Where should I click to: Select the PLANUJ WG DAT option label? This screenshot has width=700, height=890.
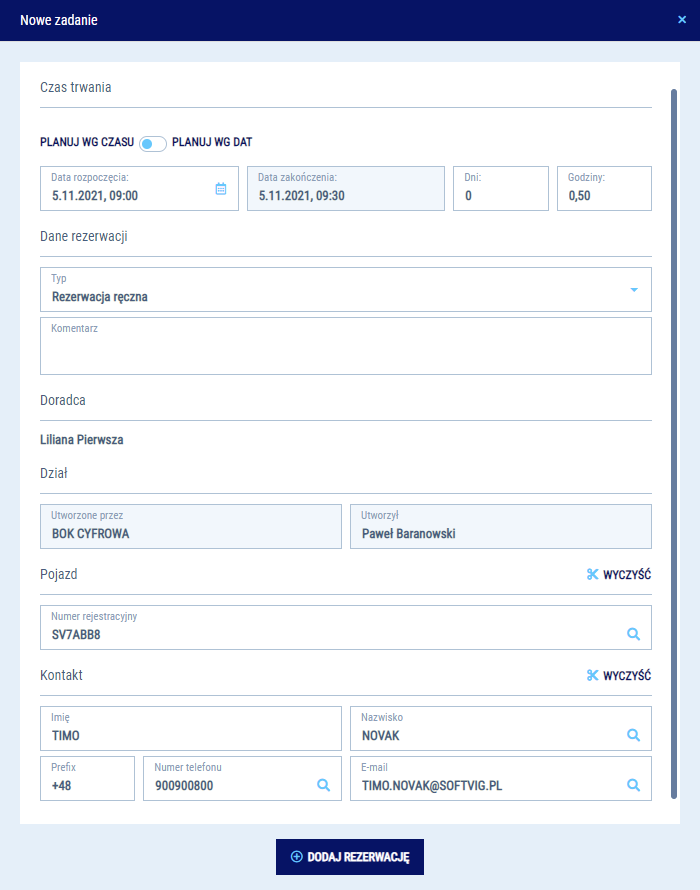click(212, 143)
